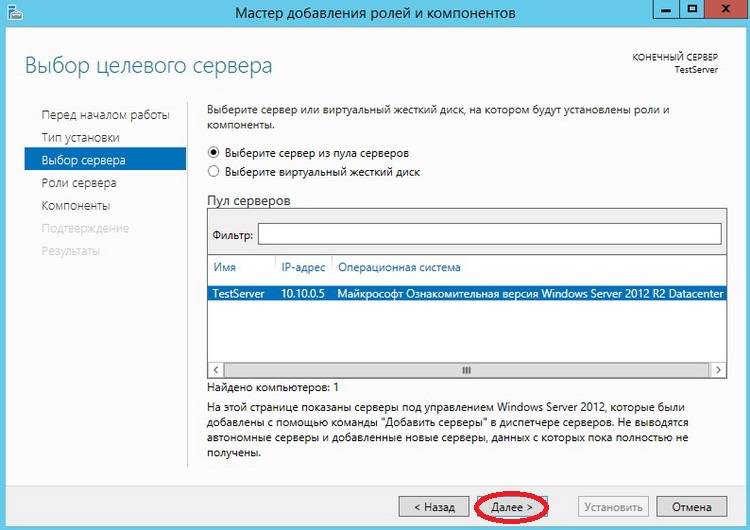The height and width of the screenshot is (530, 750).
Task: Click the 'Результаты' step in the sidebar
Action: pyautogui.click(x=71, y=251)
